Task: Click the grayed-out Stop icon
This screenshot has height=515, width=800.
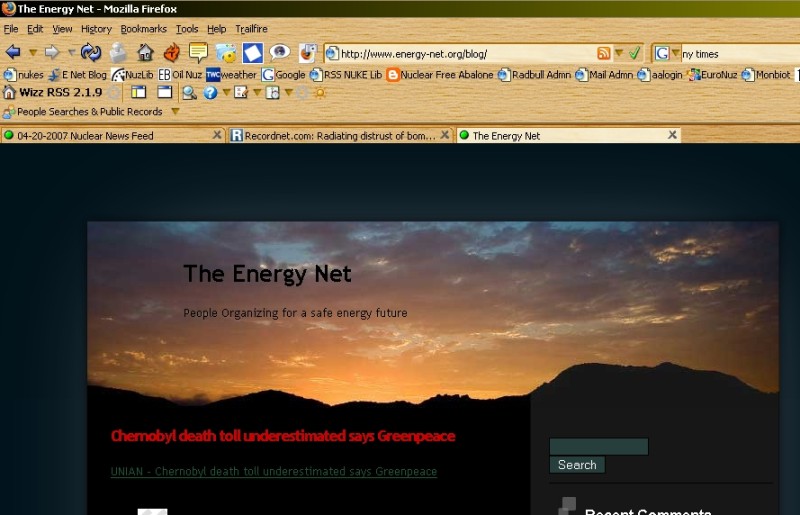Action: click(x=118, y=52)
